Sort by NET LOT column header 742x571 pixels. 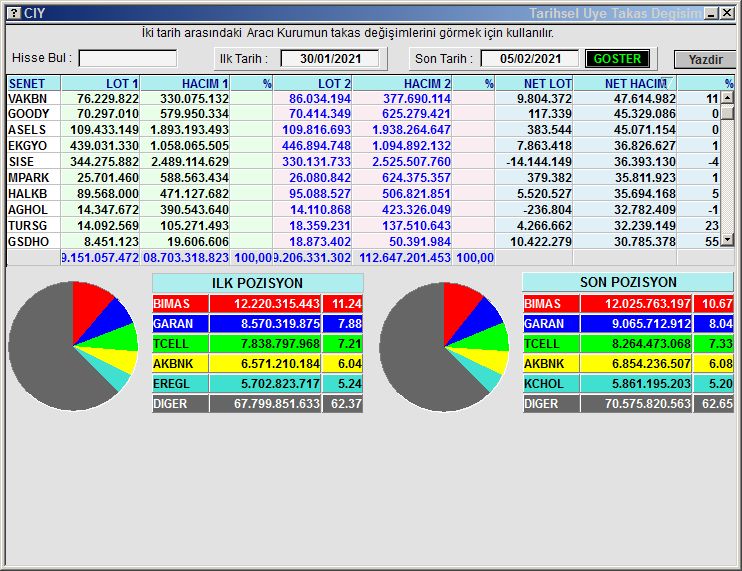[x=534, y=83]
